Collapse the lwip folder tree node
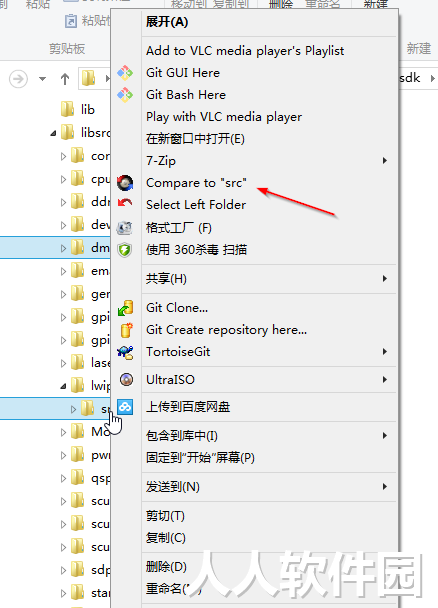 [64, 386]
